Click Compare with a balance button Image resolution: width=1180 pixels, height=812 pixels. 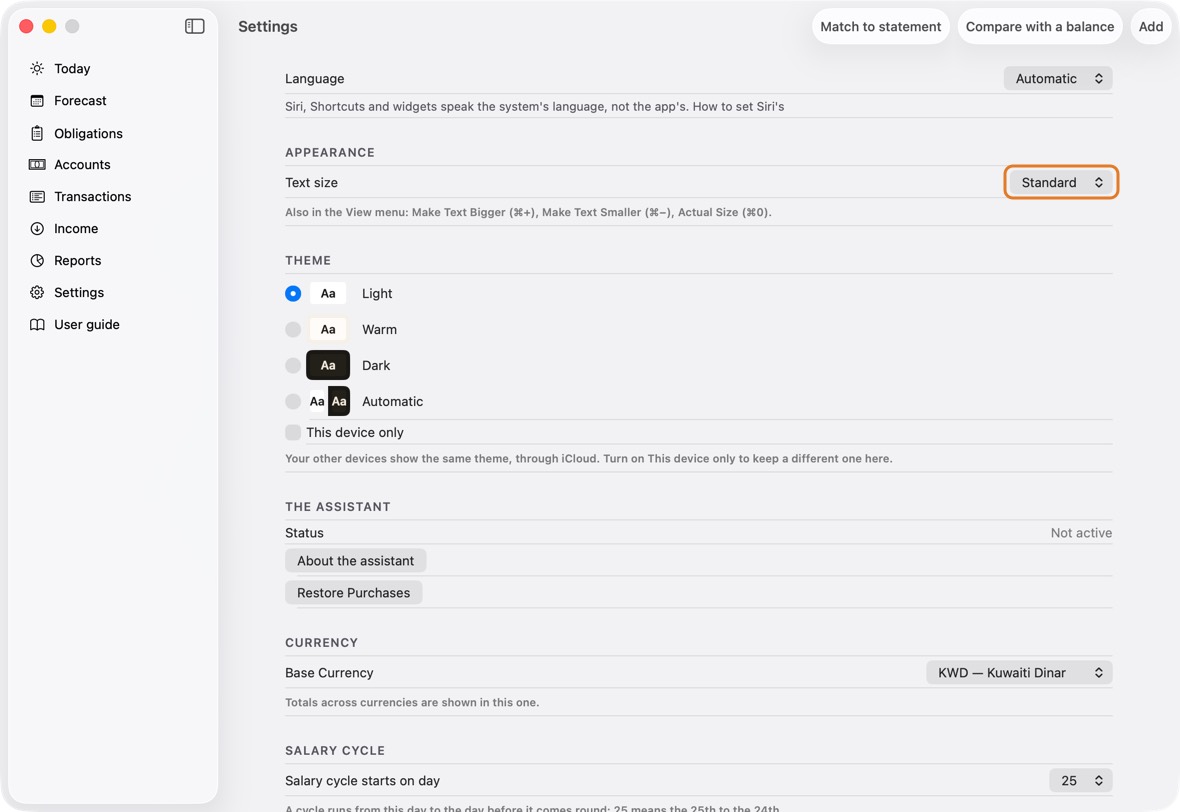(1040, 26)
